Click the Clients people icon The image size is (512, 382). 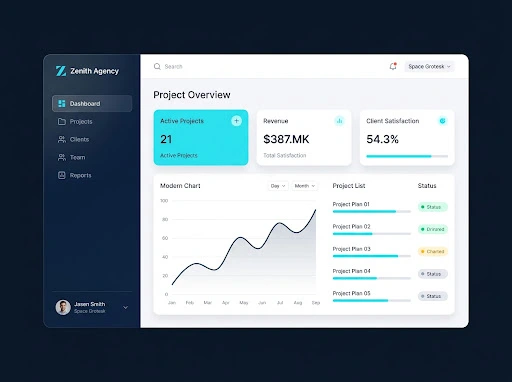tap(62, 139)
